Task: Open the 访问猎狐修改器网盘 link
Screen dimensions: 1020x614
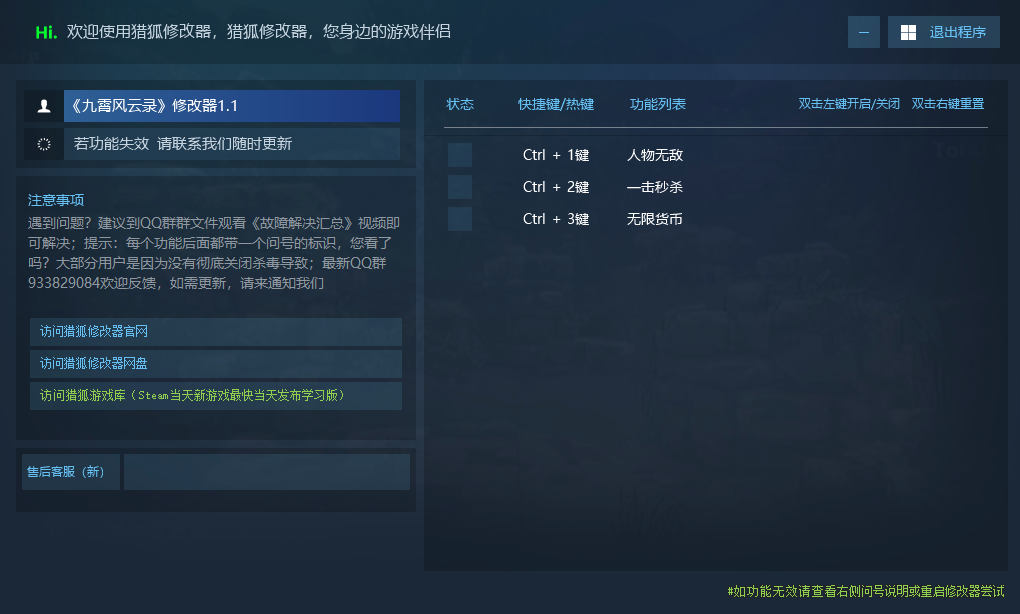Action: pyautogui.click(x=216, y=364)
